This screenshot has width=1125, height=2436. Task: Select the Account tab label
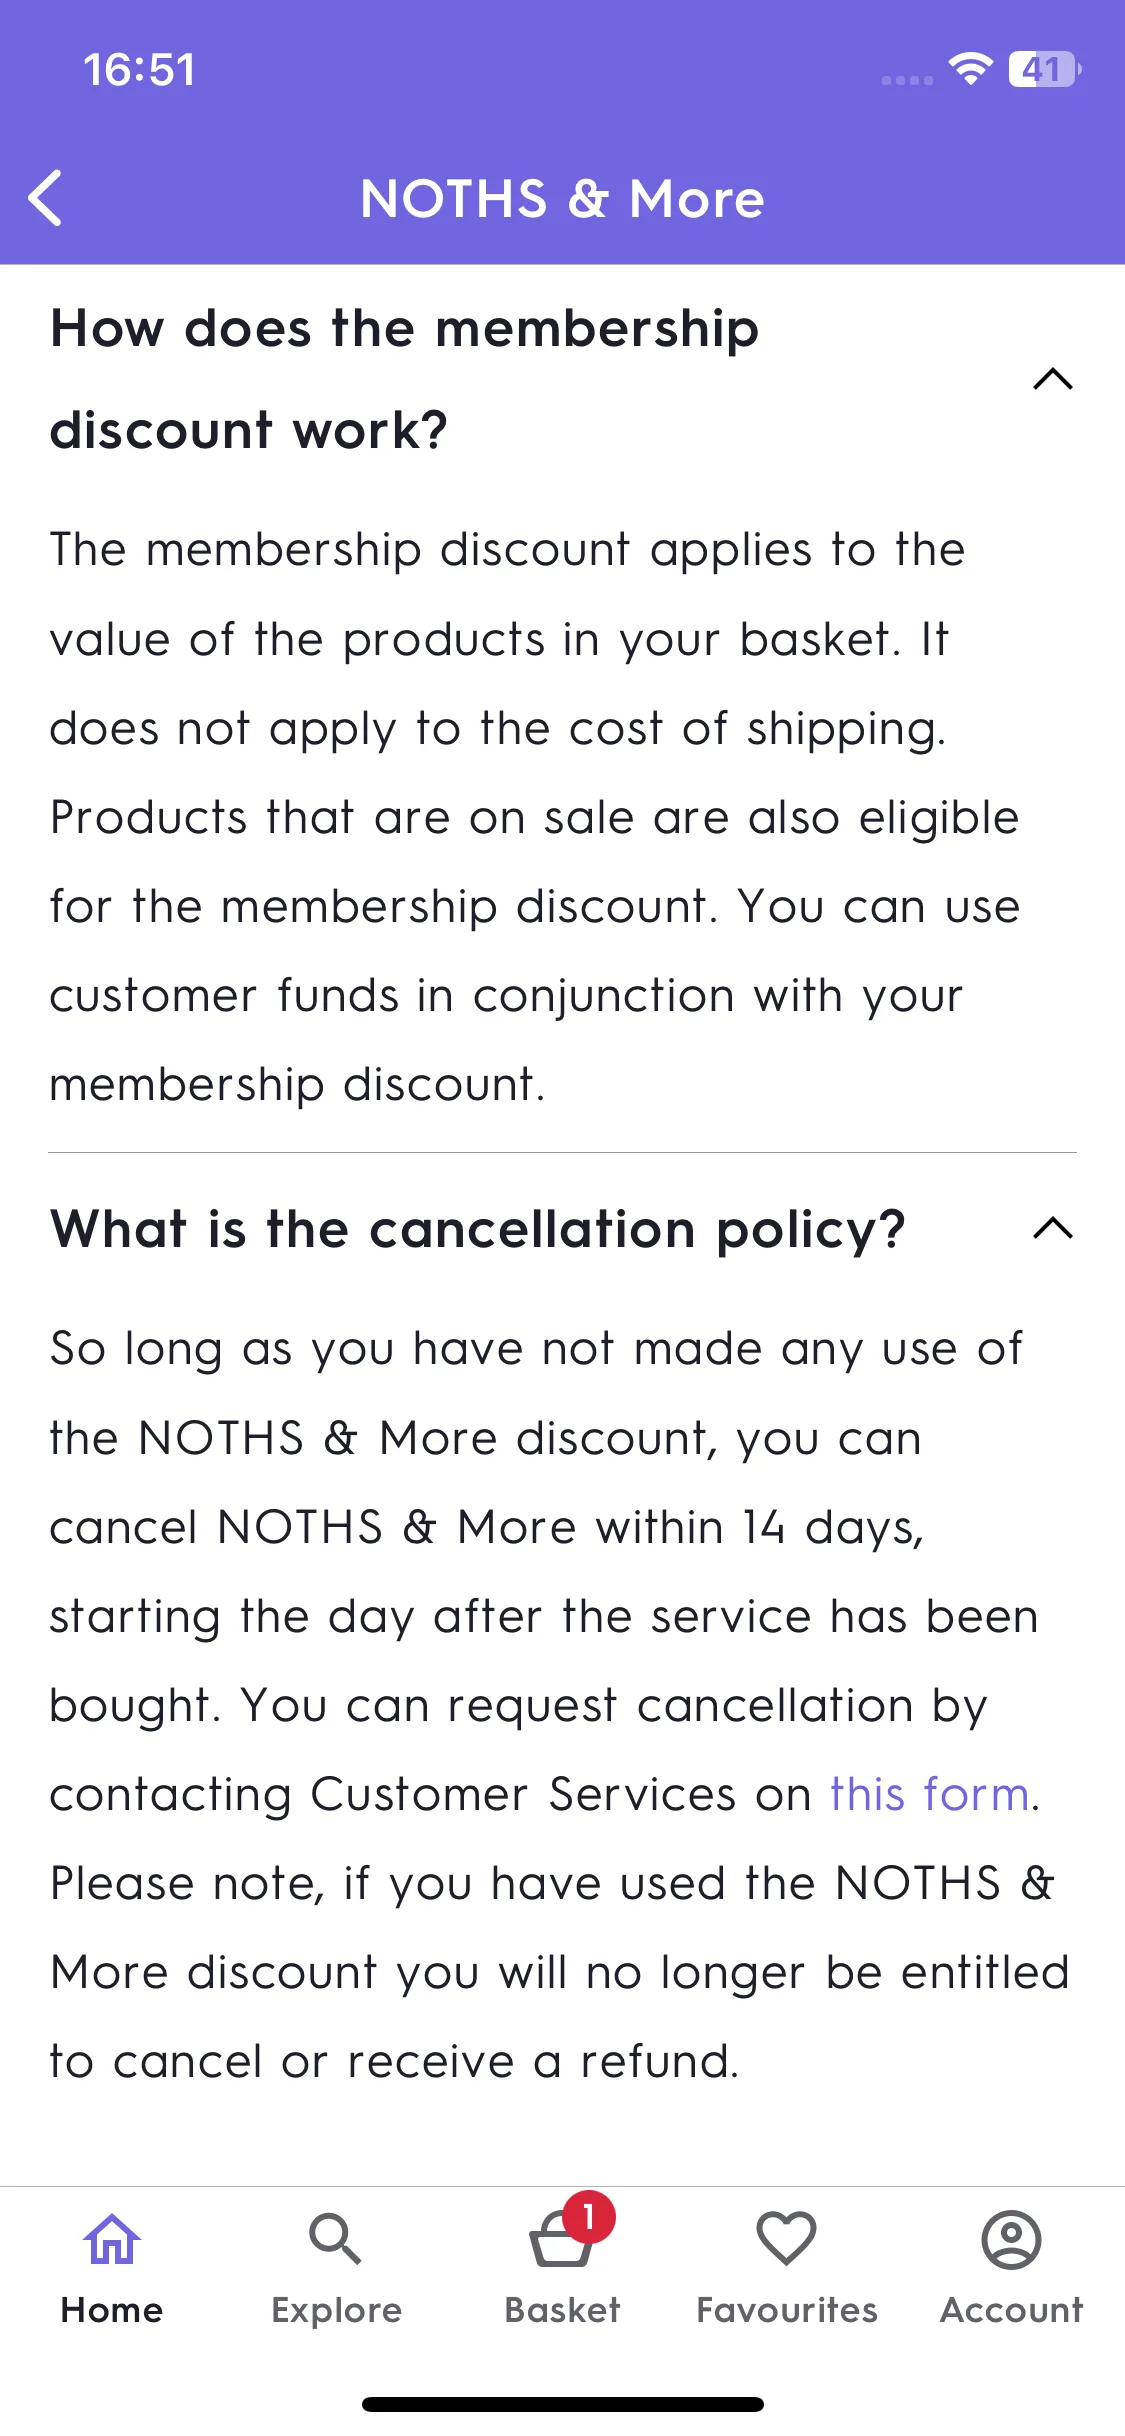coord(1012,2310)
